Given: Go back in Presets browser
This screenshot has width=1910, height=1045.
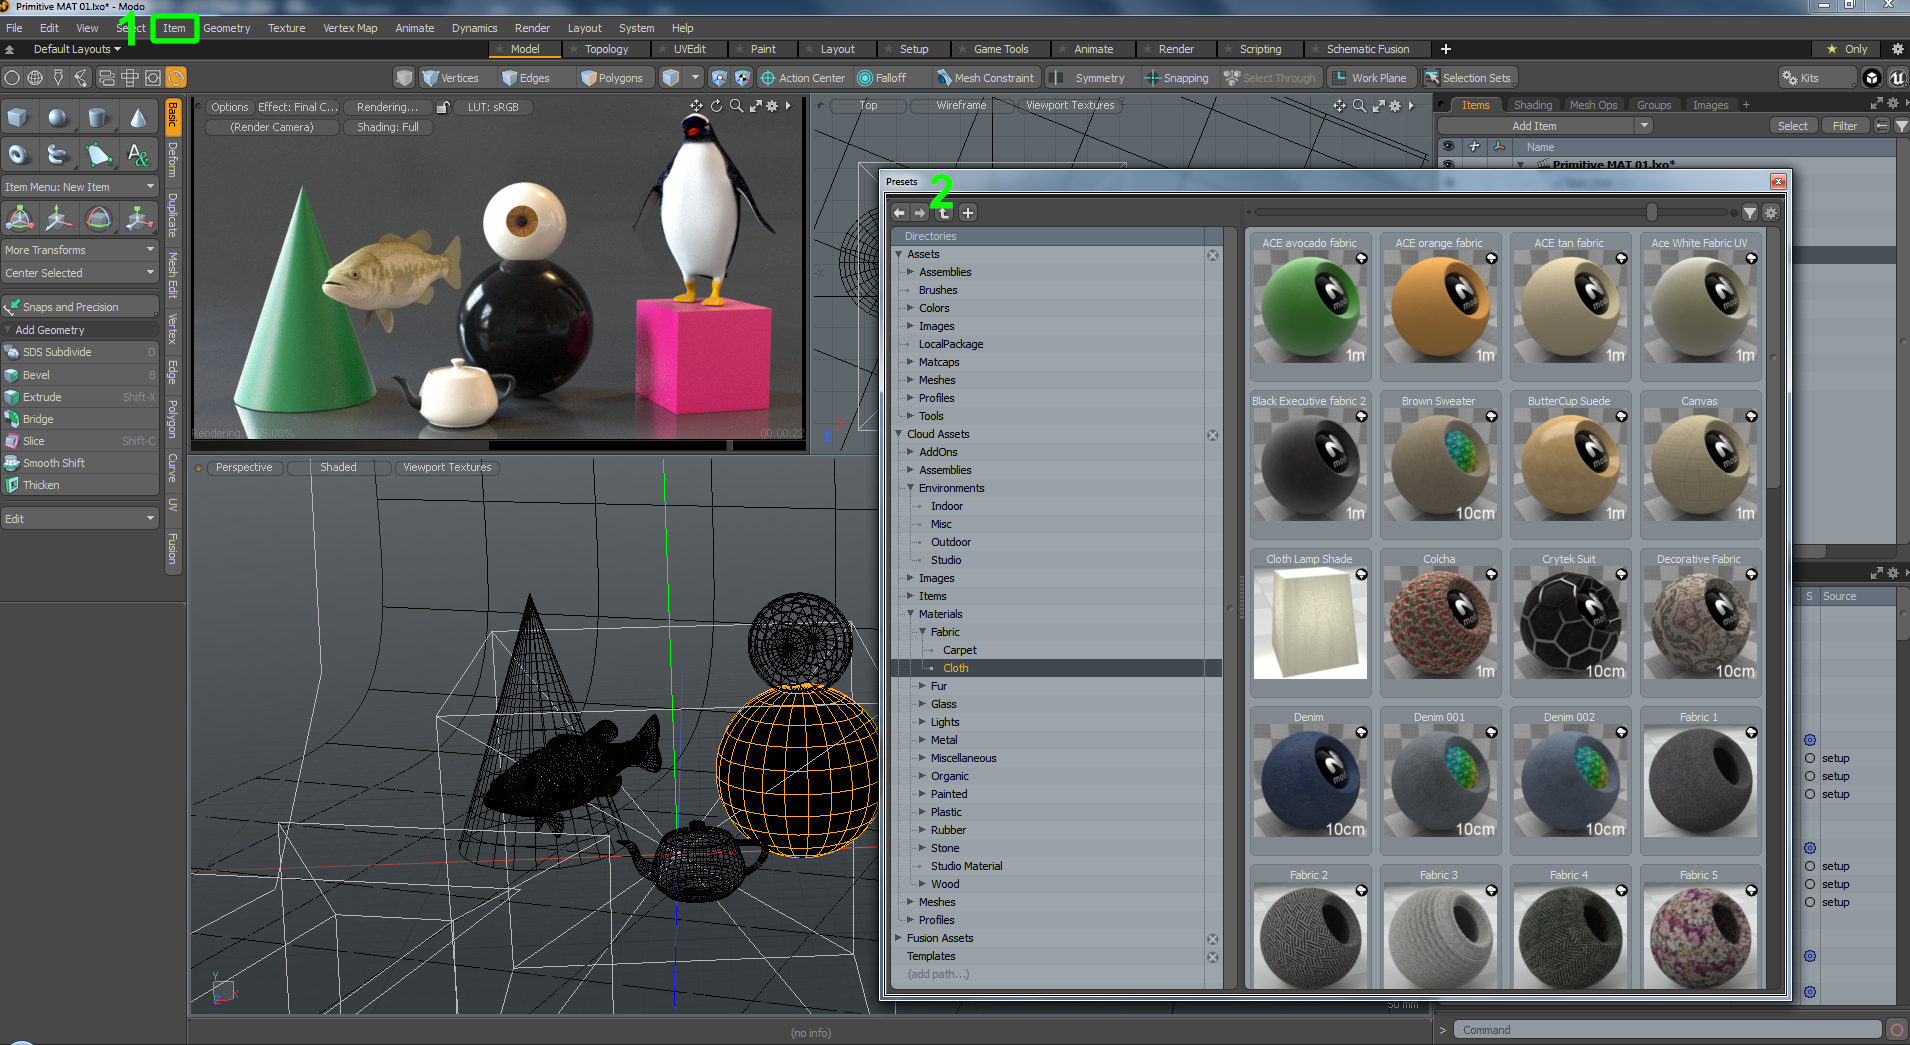Looking at the screenshot, I should [x=899, y=213].
